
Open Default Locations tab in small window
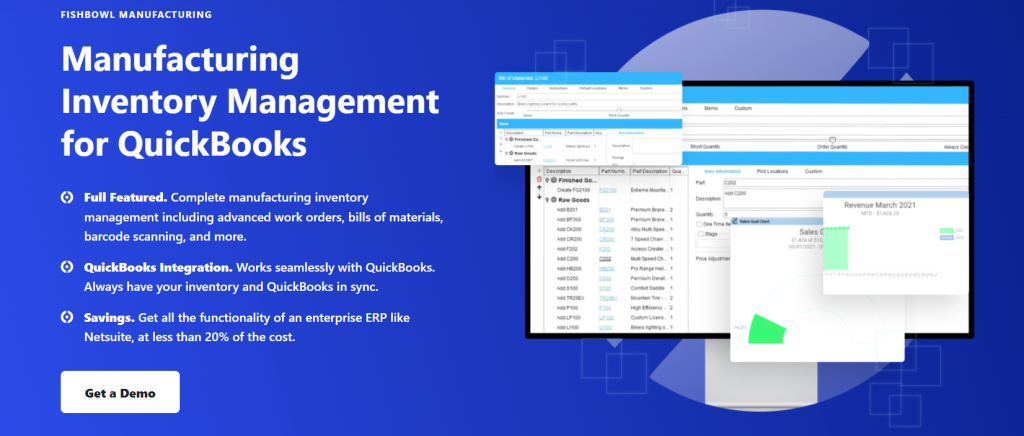tap(592, 88)
